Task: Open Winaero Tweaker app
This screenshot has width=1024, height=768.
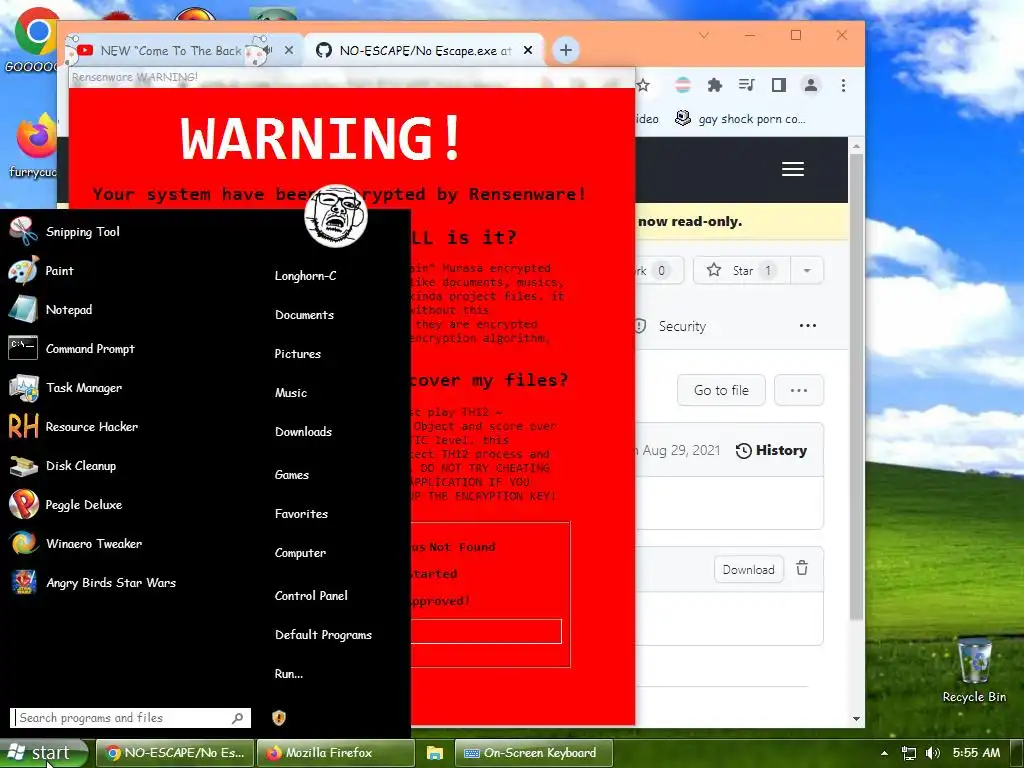Action: [x=75, y=543]
